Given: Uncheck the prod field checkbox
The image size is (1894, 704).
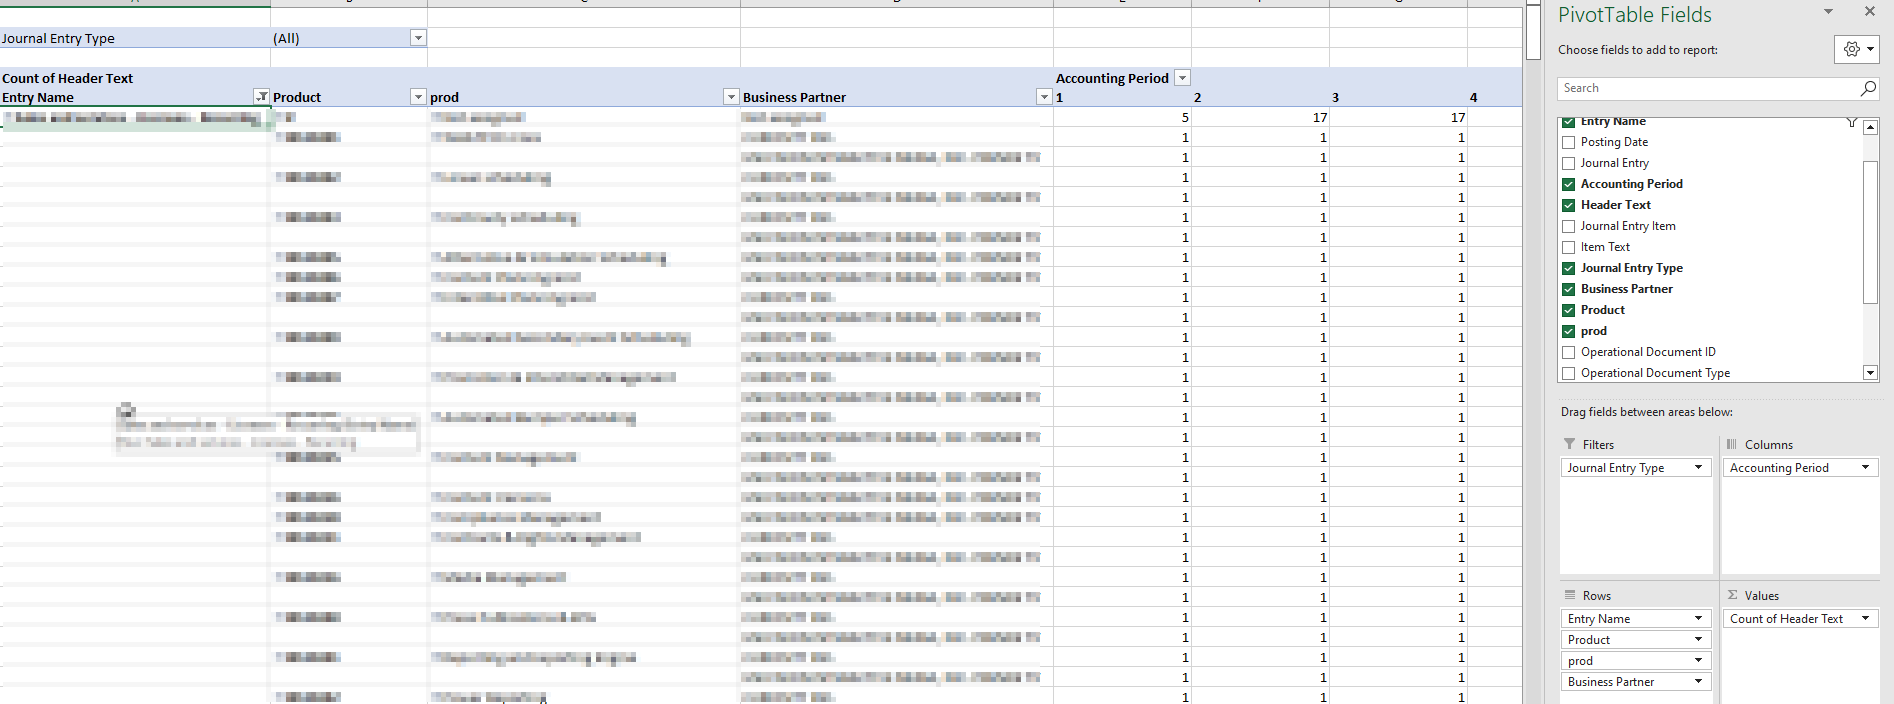Looking at the screenshot, I should [1568, 331].
